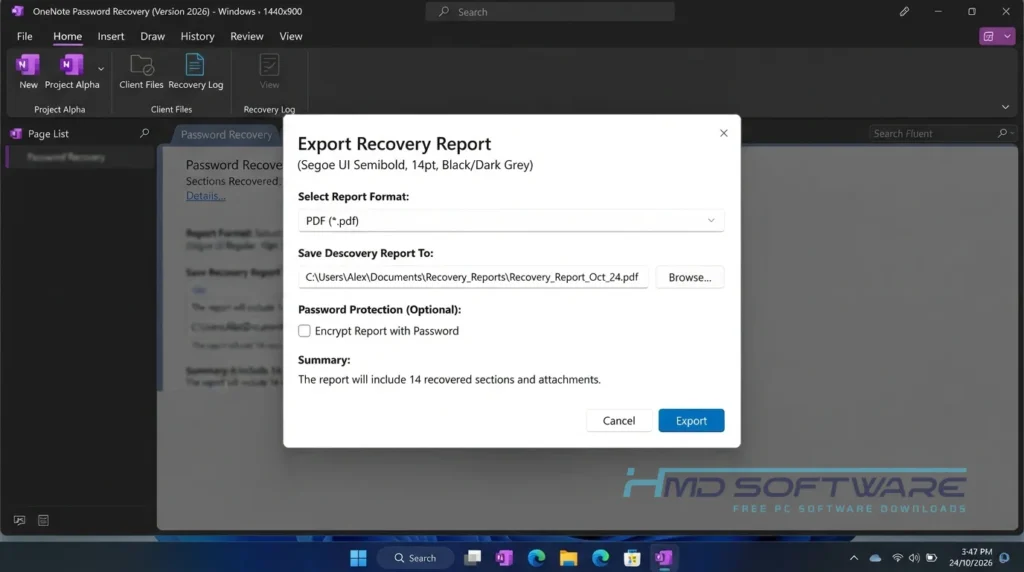Click the Cancel button
1024x572 pixels.
(618, 421)
